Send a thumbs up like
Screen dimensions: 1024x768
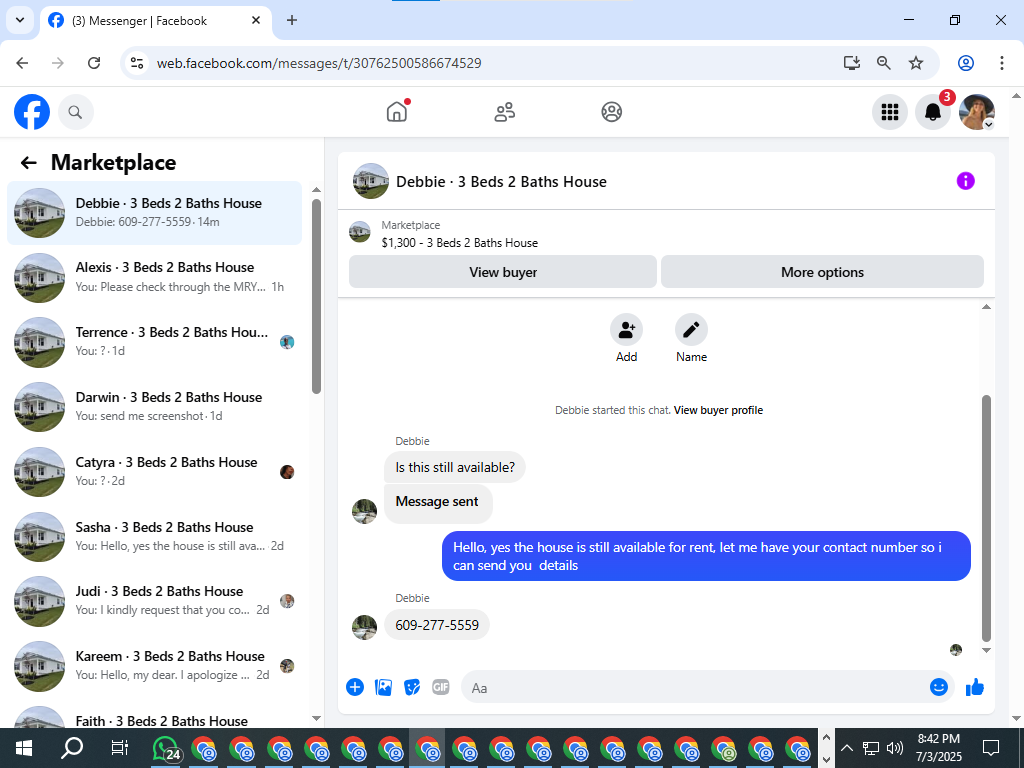pos(975,687)
